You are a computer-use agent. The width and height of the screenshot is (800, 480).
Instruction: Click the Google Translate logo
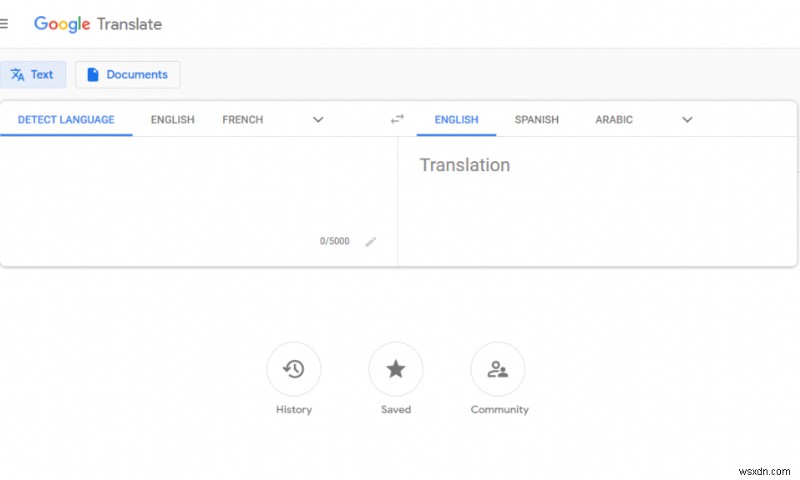(x=97, y=24)
